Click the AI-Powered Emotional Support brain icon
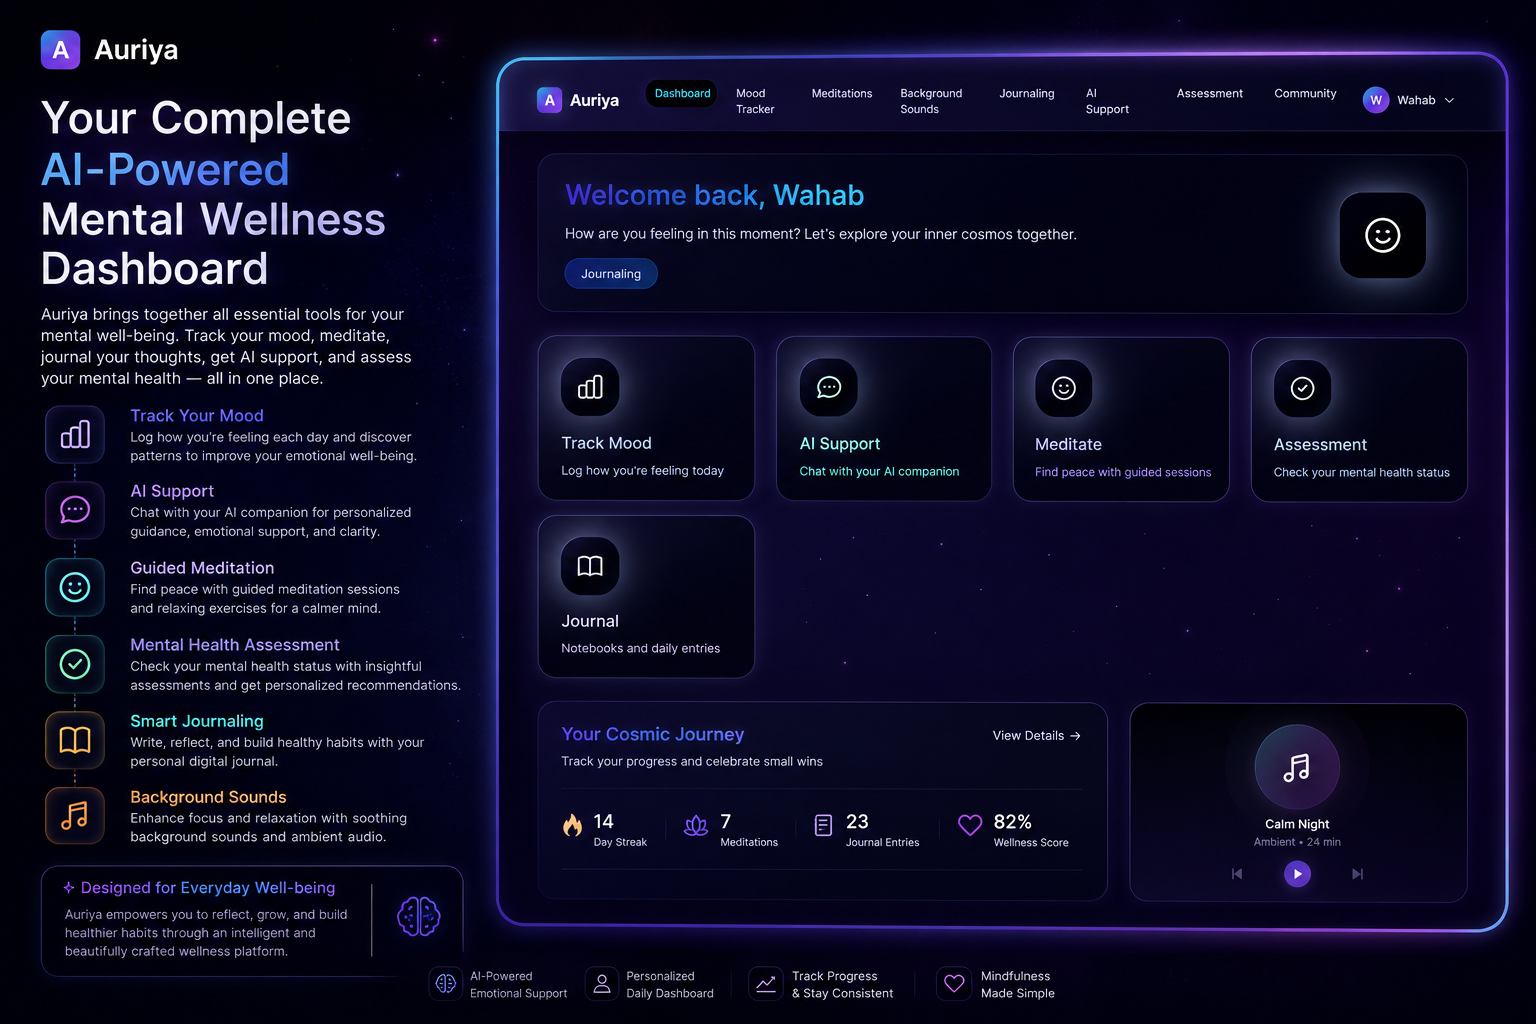1536x1024 pixels. 446,984
